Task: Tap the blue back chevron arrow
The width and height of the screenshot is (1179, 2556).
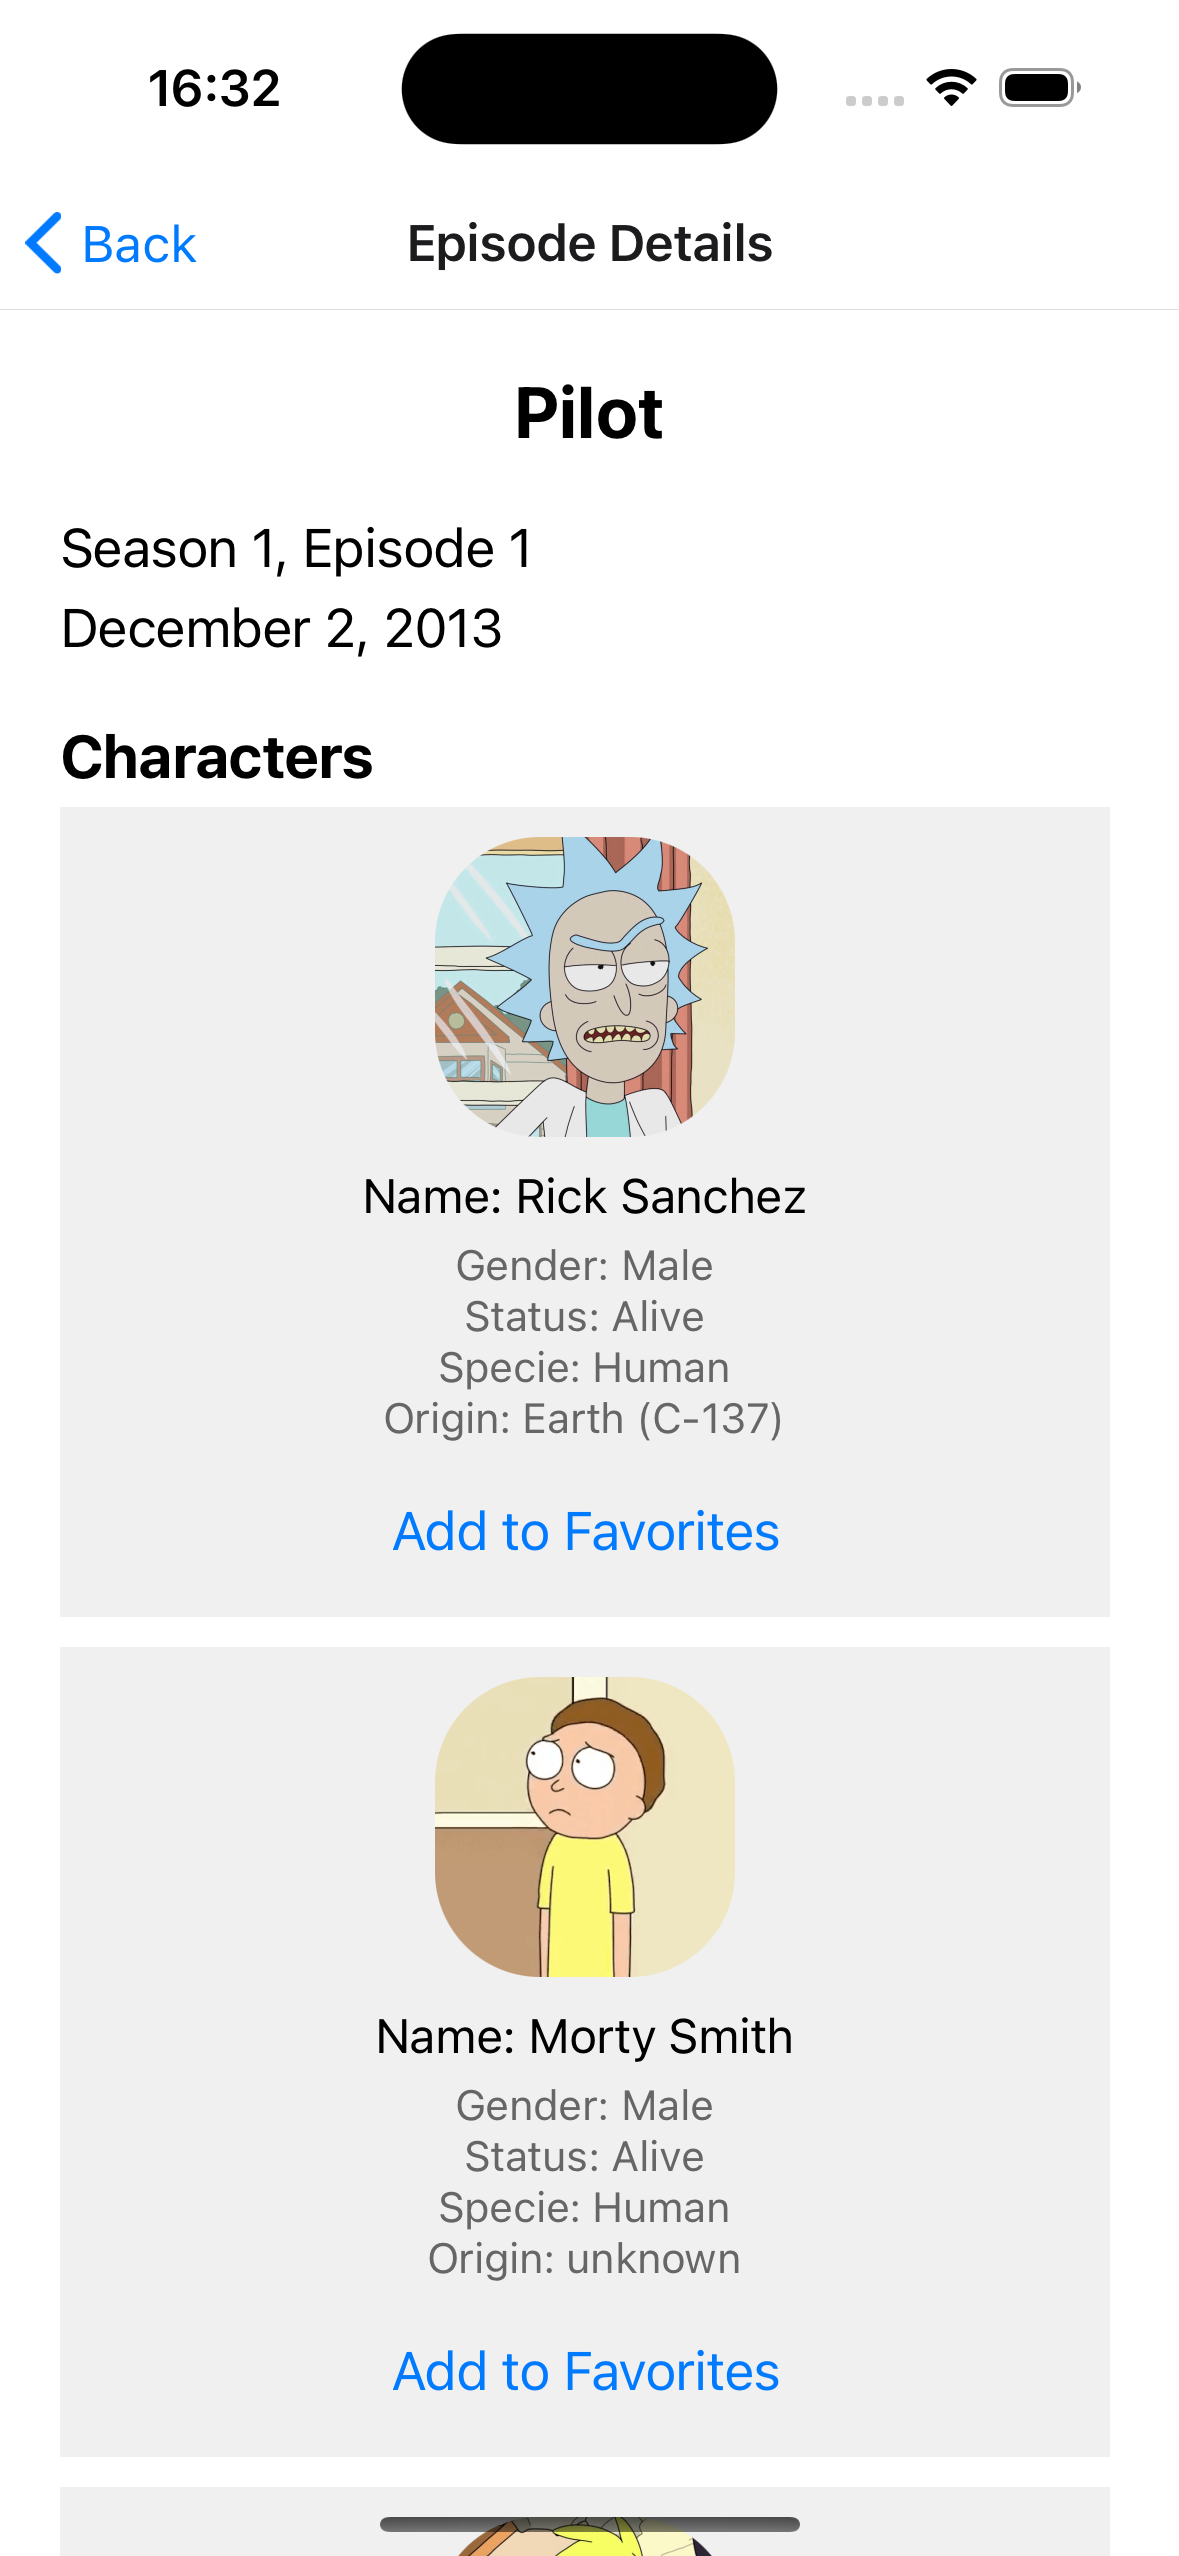Action: coord(45,243)
